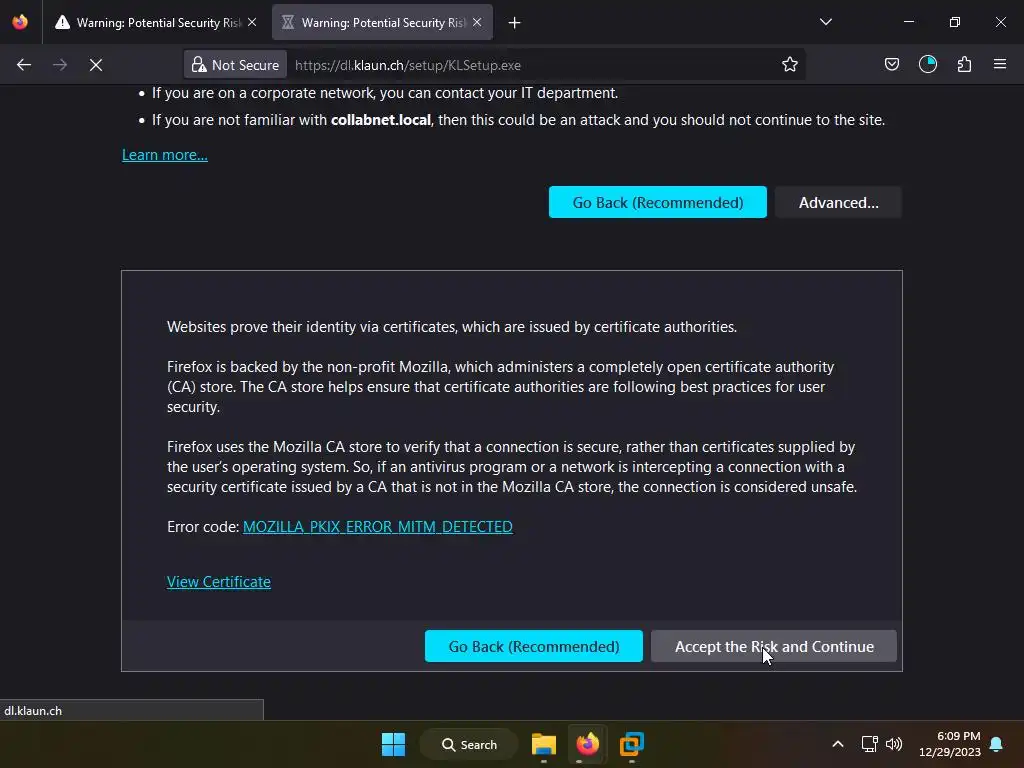The height and width of the screenshot is (768, 1024).
Task: Close the first Warning tab
Action: pyautogui.click(x=252, y=22)
